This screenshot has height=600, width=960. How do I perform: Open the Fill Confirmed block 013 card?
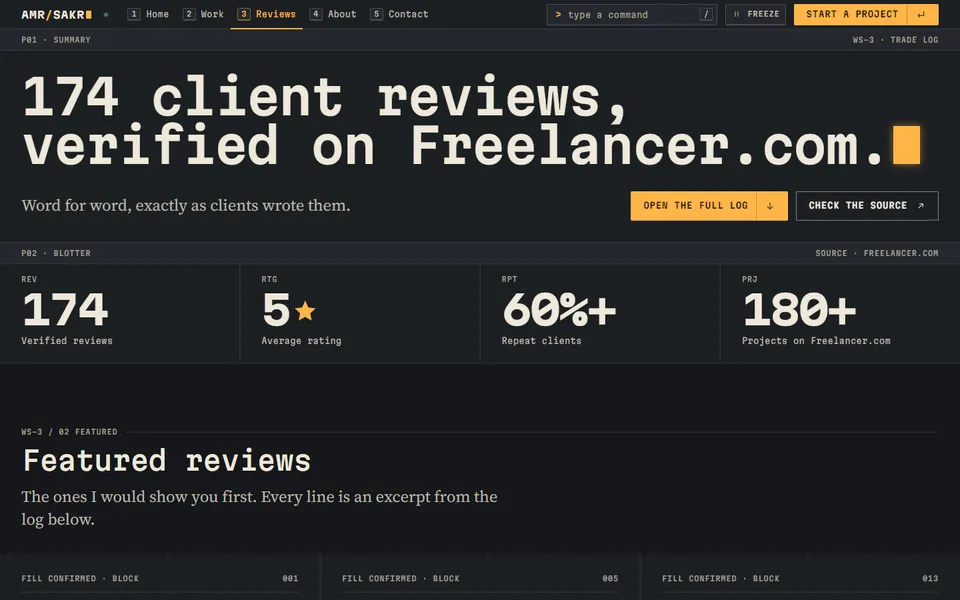tap(800, 577)
